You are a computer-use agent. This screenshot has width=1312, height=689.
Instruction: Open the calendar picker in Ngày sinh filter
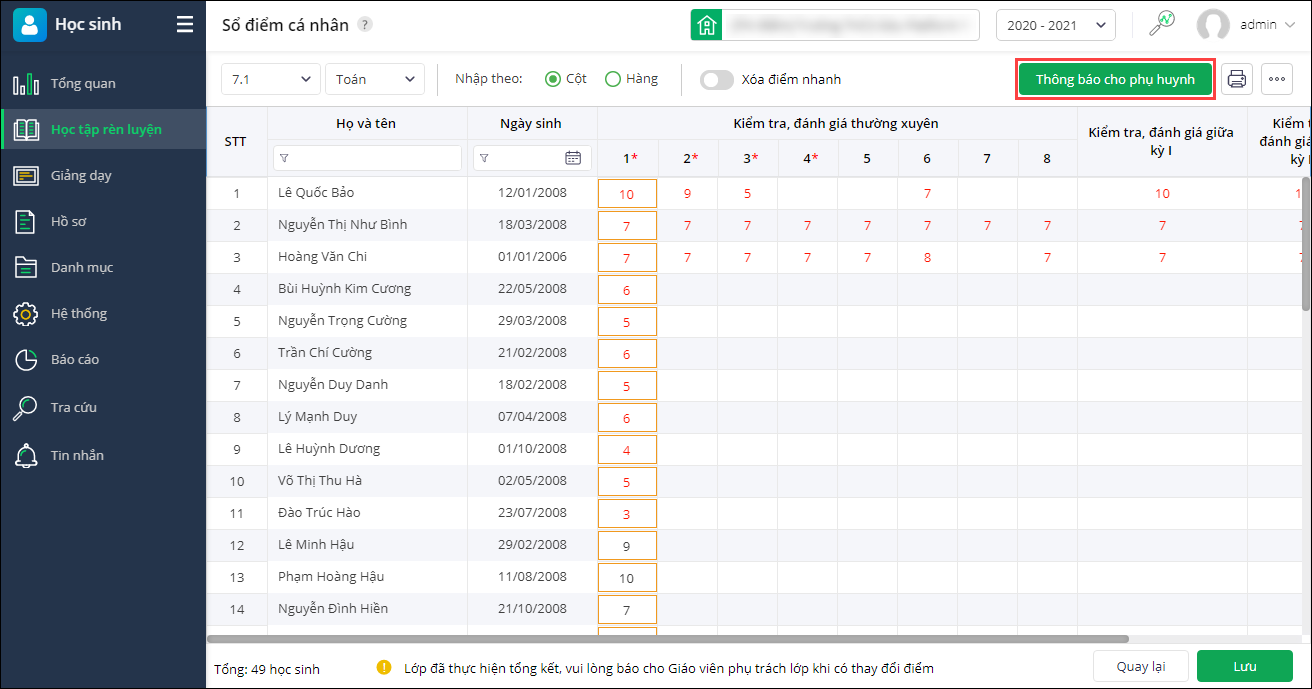(573, 157)
